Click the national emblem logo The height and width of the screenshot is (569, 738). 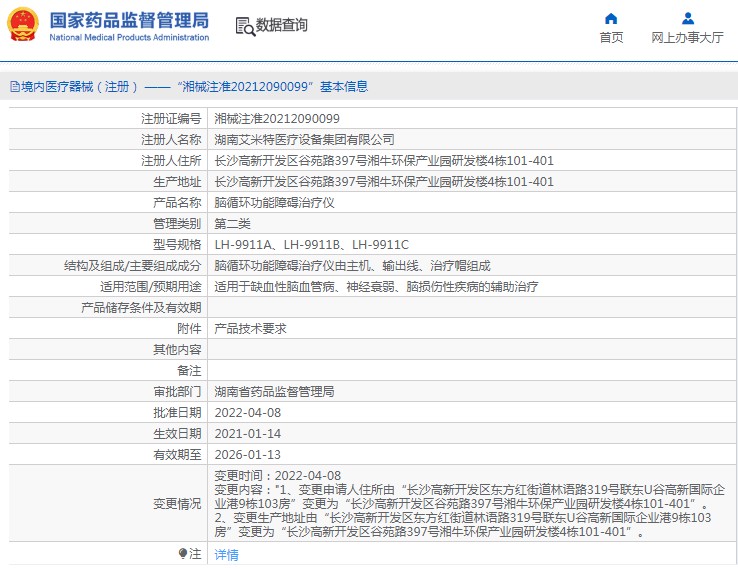coord(23,24)
